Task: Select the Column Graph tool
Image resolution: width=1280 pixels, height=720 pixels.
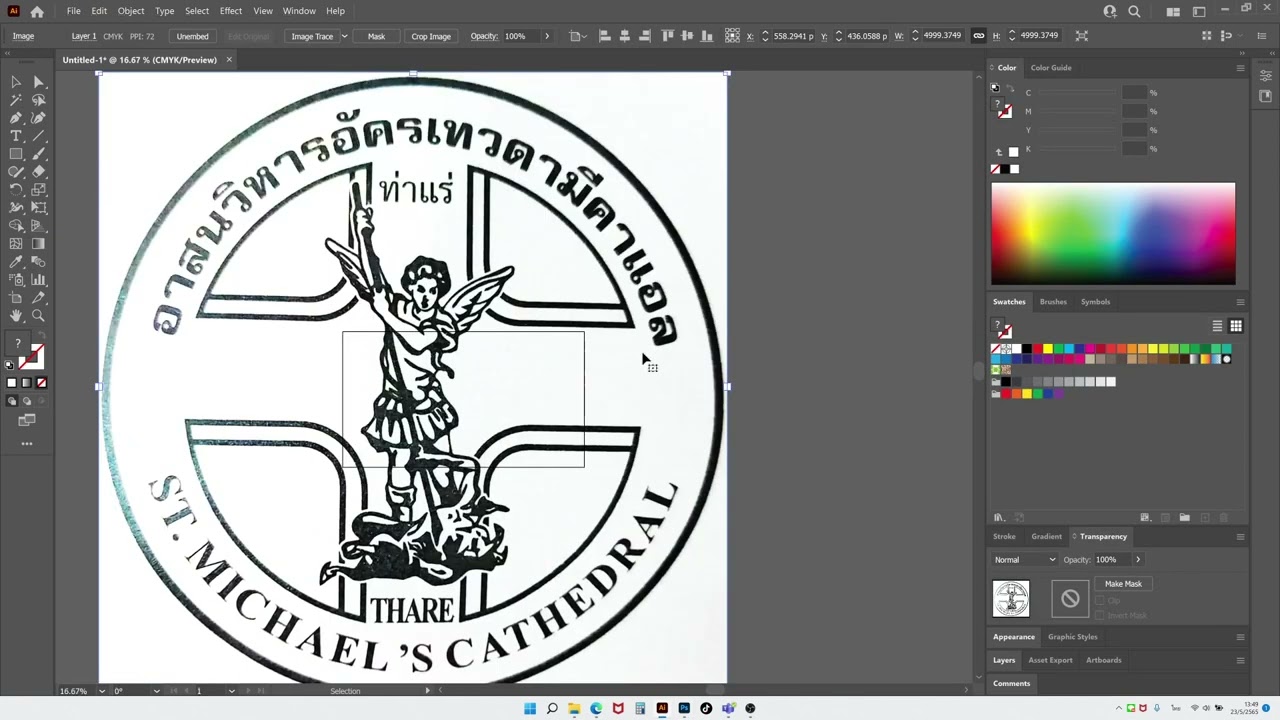Action: (38, 280)
